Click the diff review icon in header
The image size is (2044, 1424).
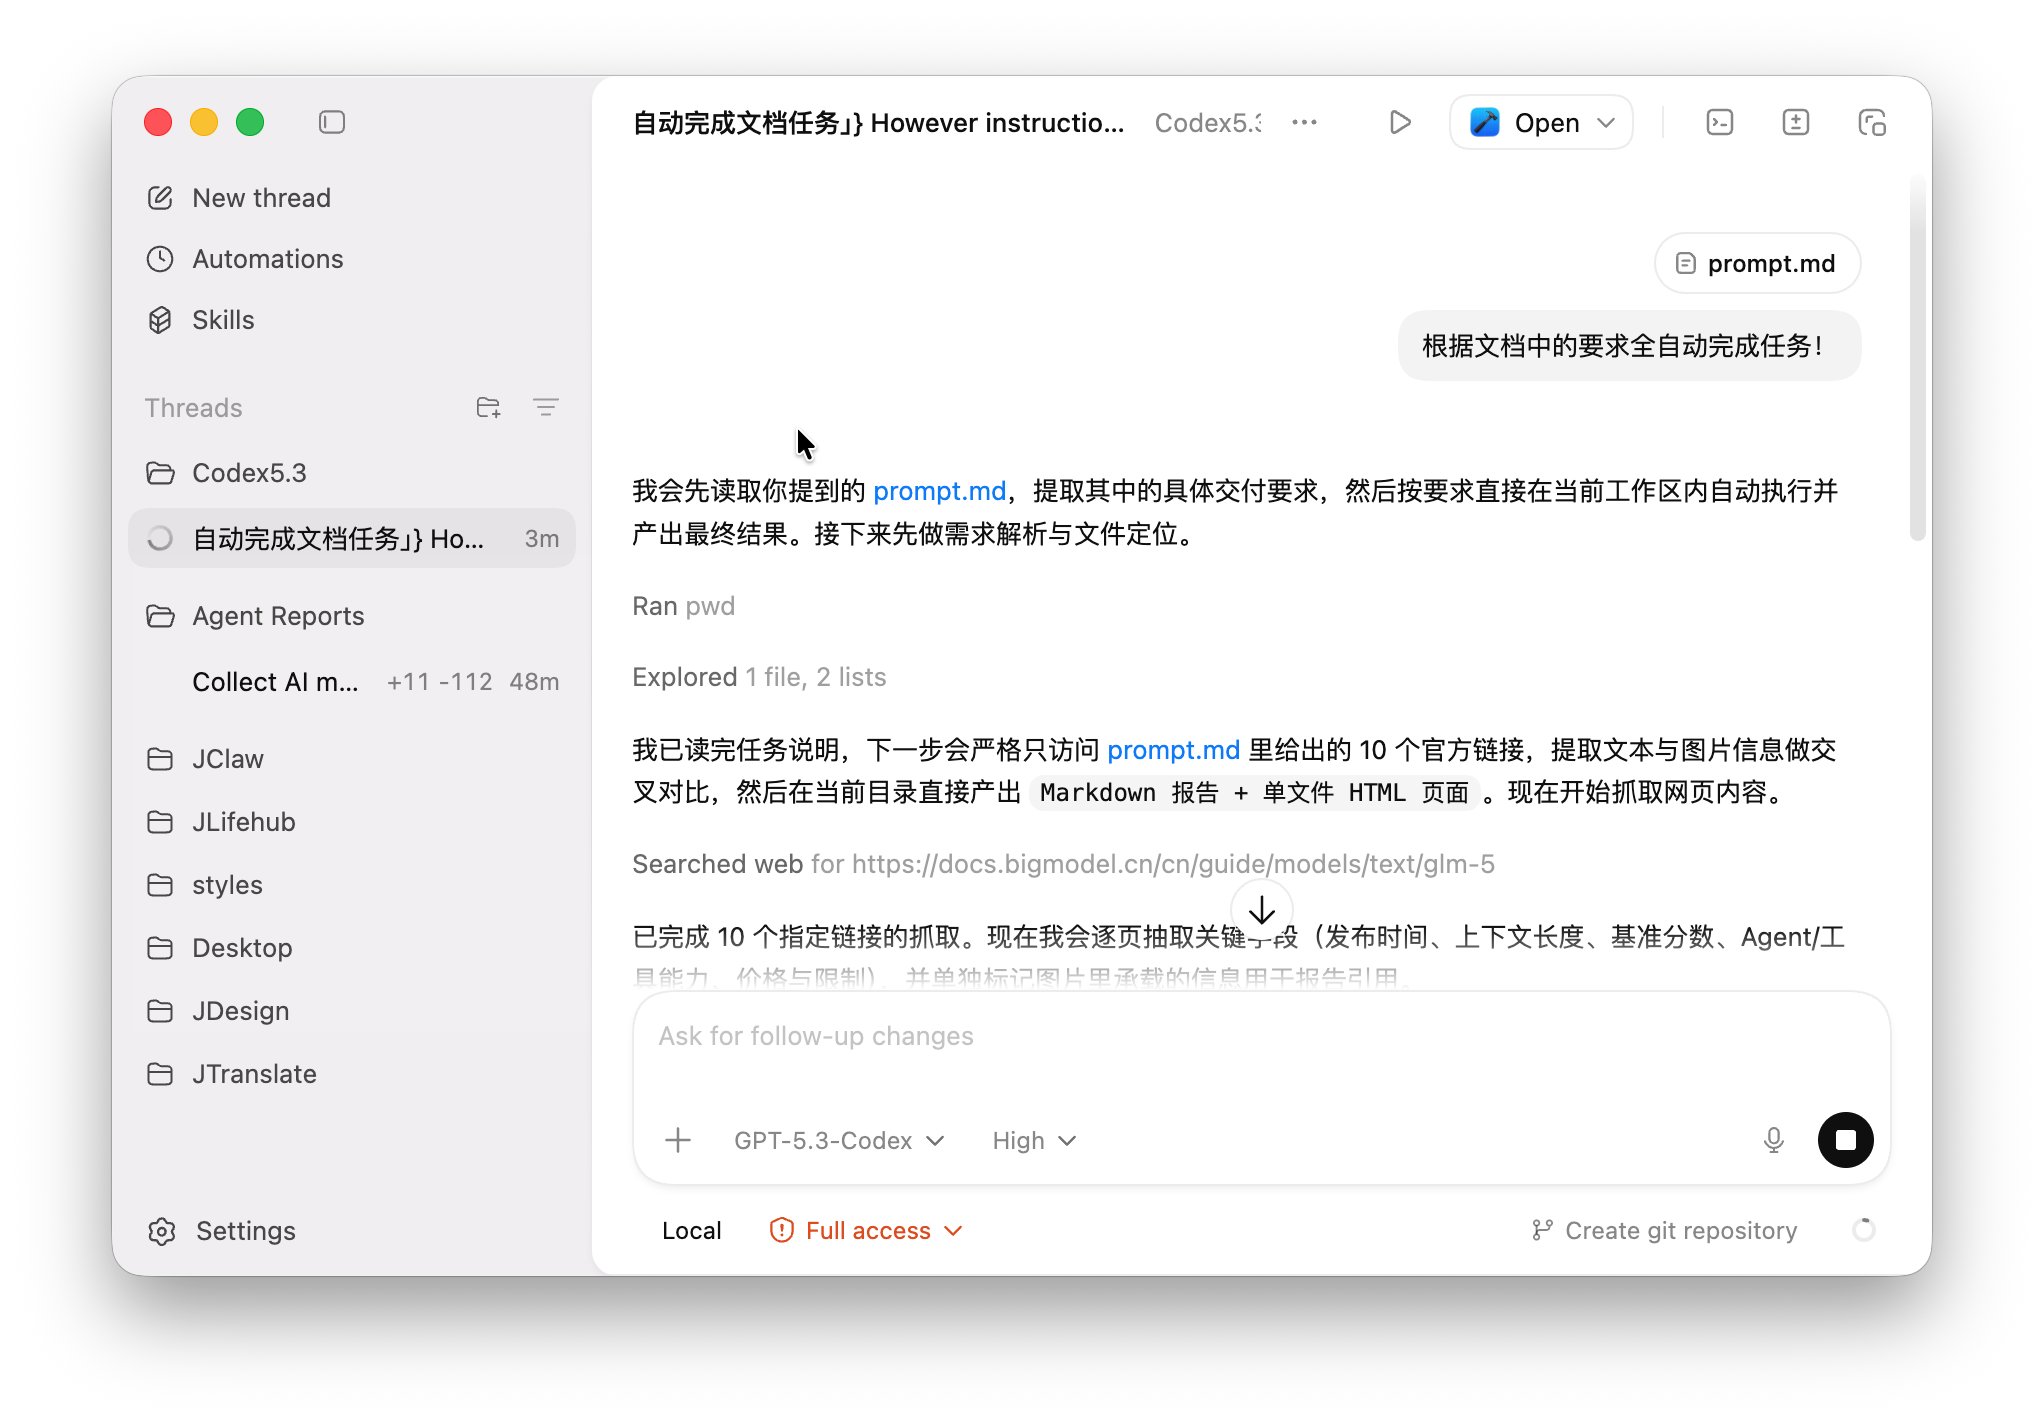tap(1795, 122)
